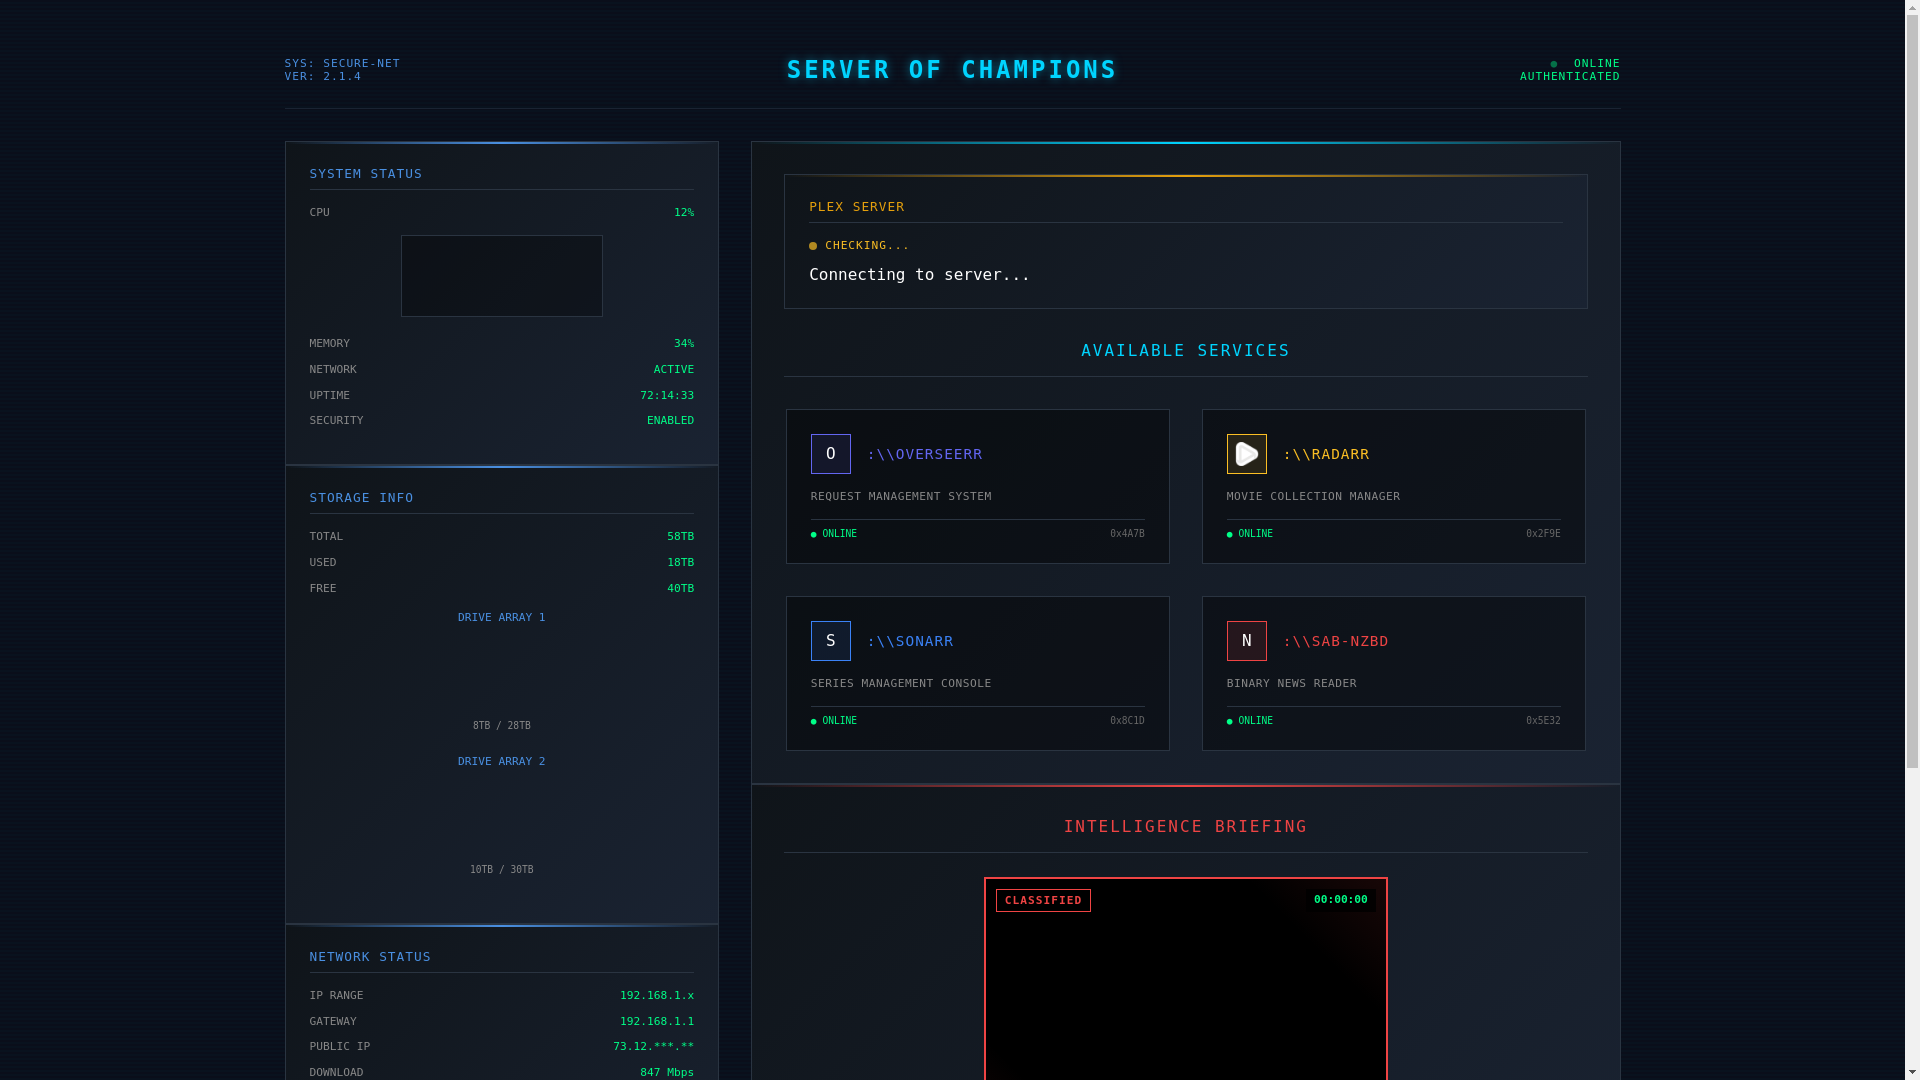Click 'VER: 2.1.4' header text
Viewport: 1920px width, 1080px height.
click(322, 77)
